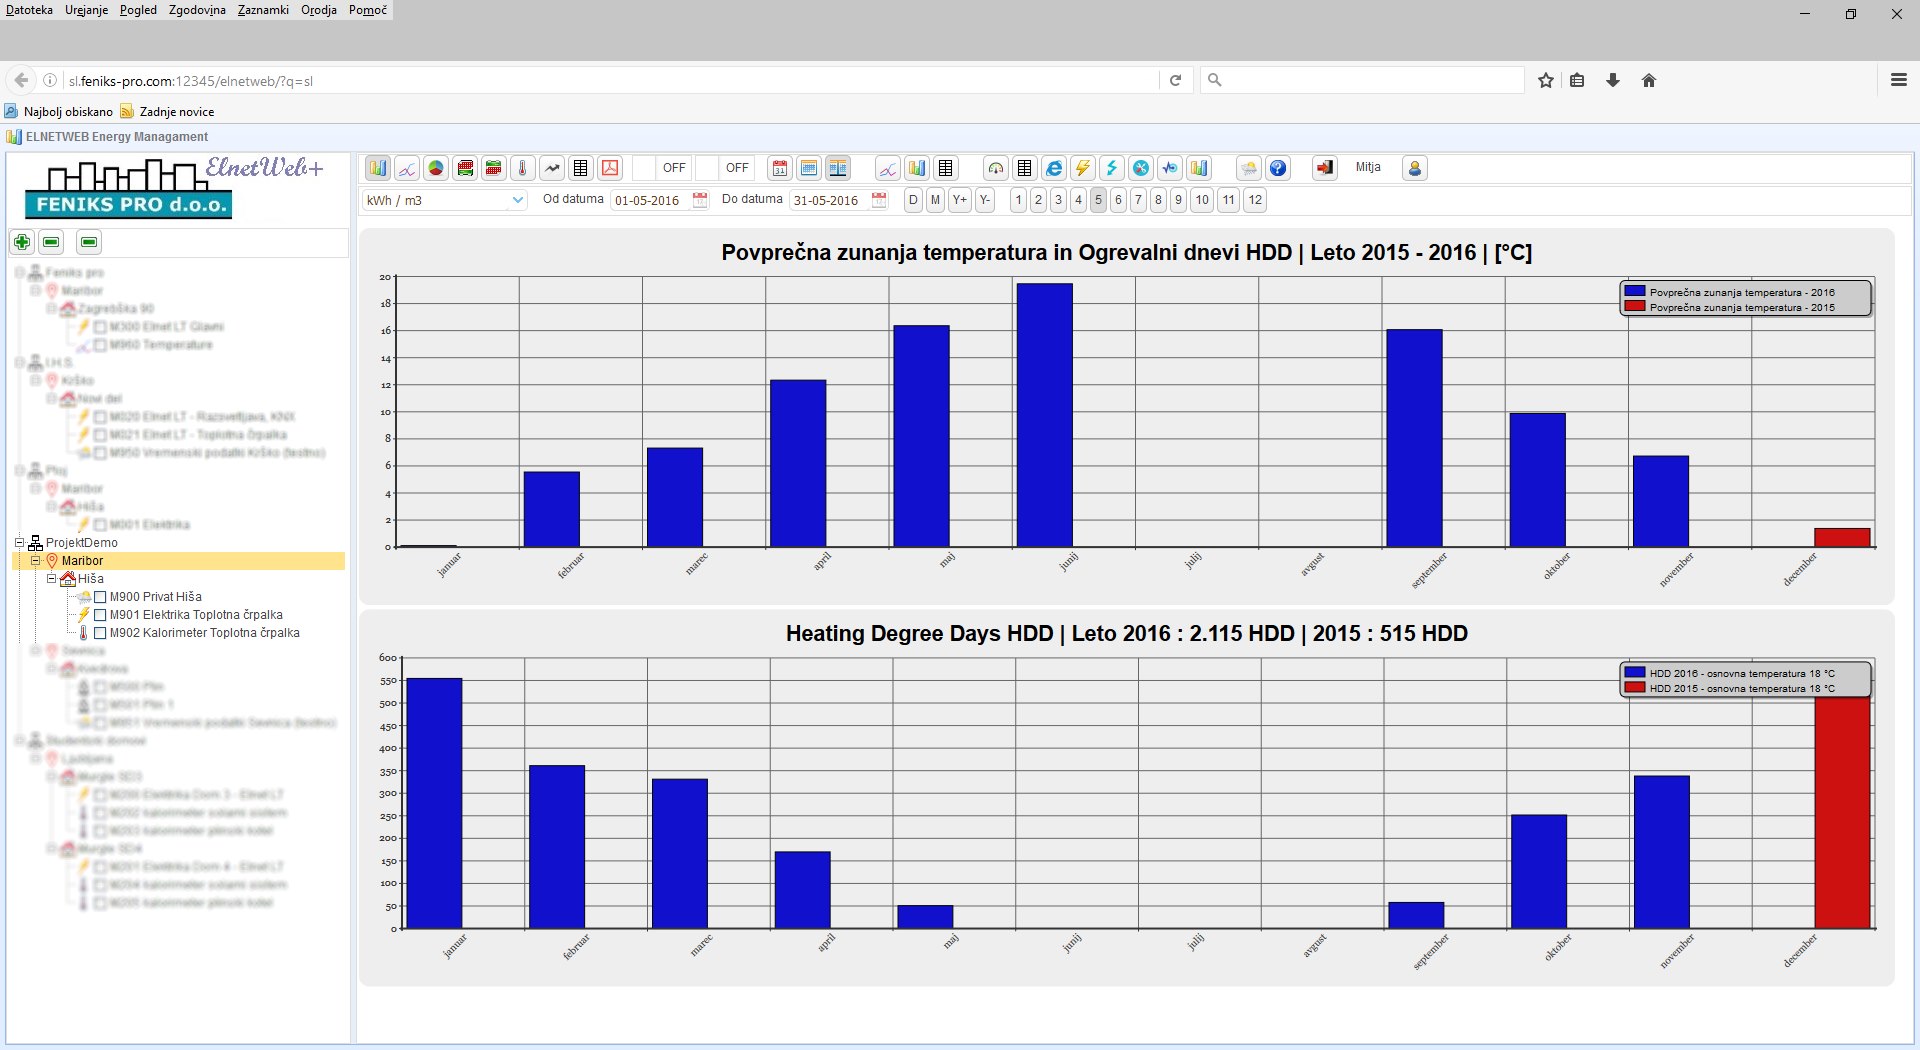Click the browser URL address field
1920x1050 pixels.
tap(610, 81)
